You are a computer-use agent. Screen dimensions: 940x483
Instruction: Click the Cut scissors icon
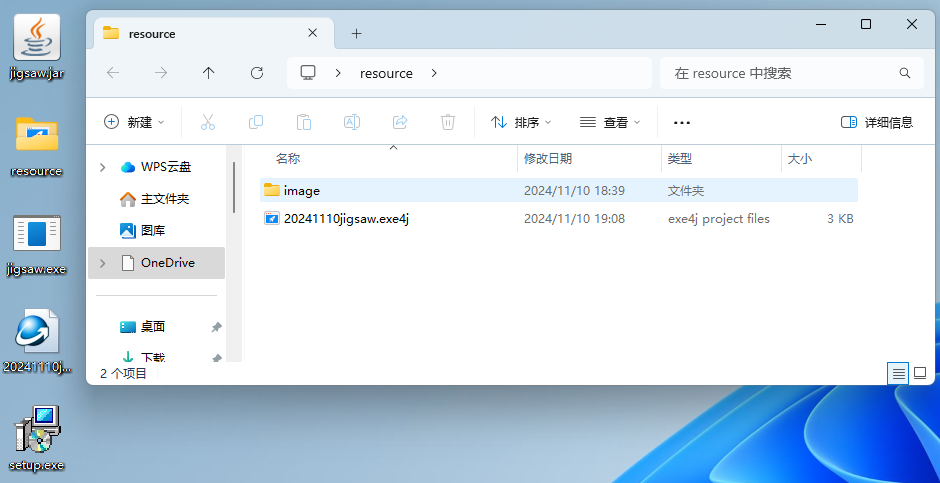pyautogui.click(x=207, y=122)
